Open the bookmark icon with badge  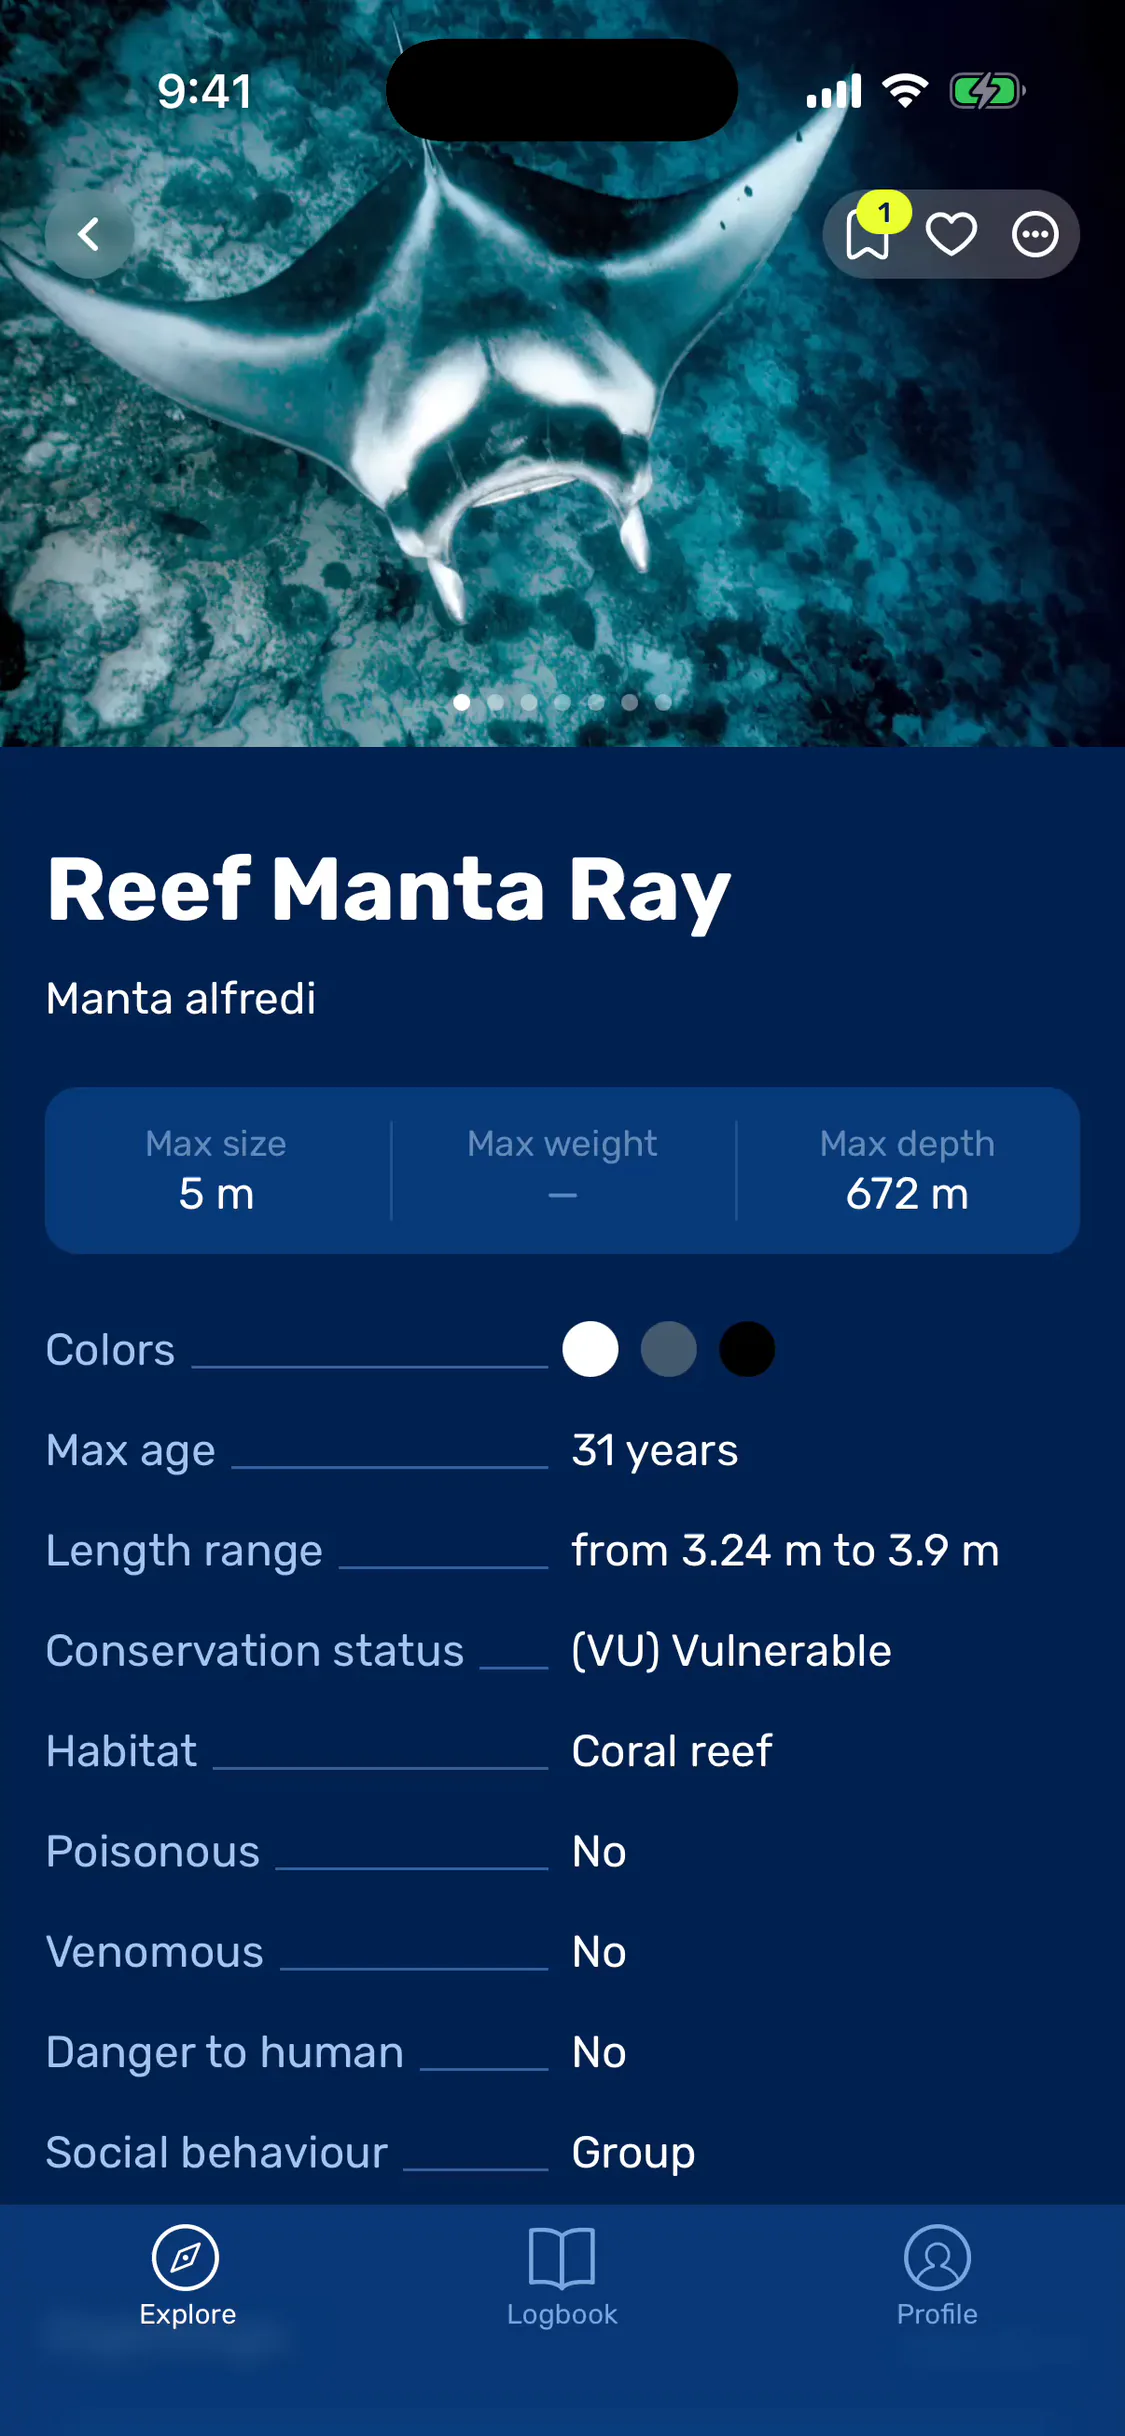(x=868, y=235)
